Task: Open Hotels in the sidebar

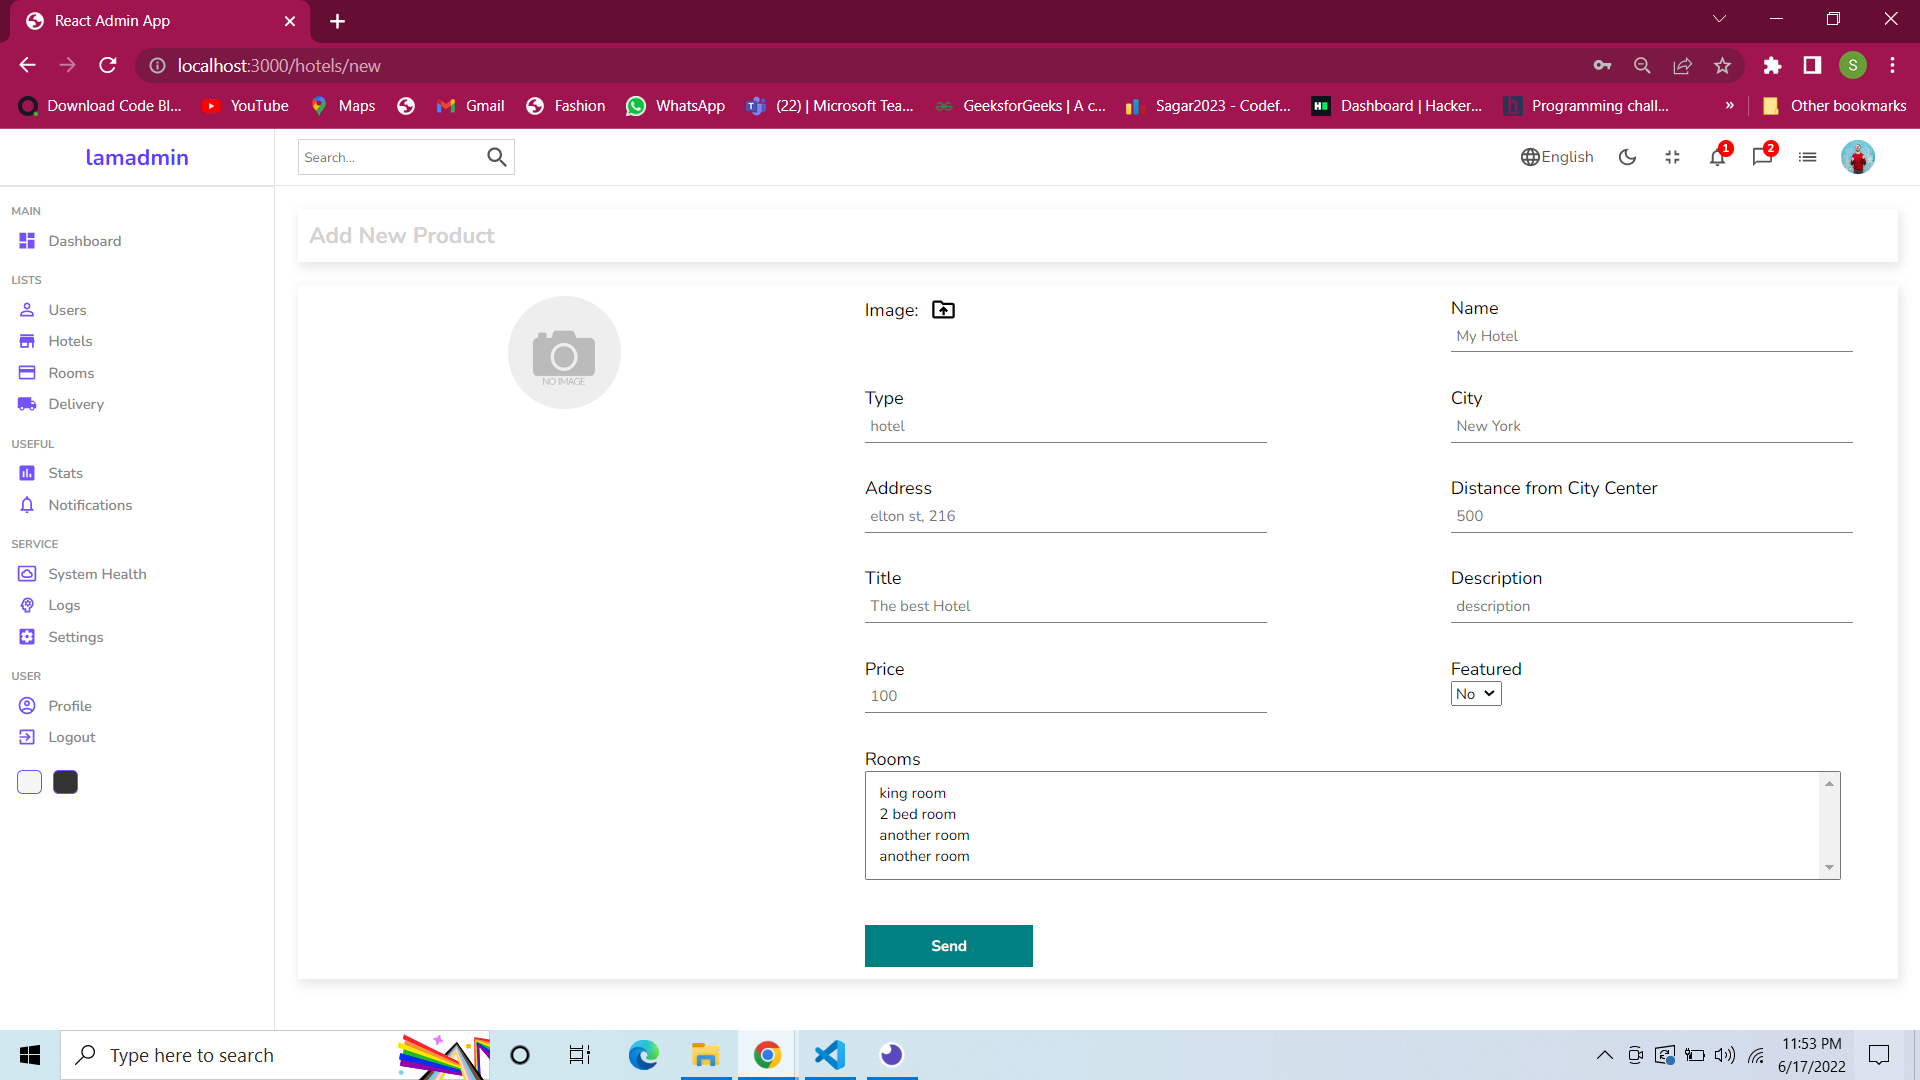Action: click(x=70, y=341)
